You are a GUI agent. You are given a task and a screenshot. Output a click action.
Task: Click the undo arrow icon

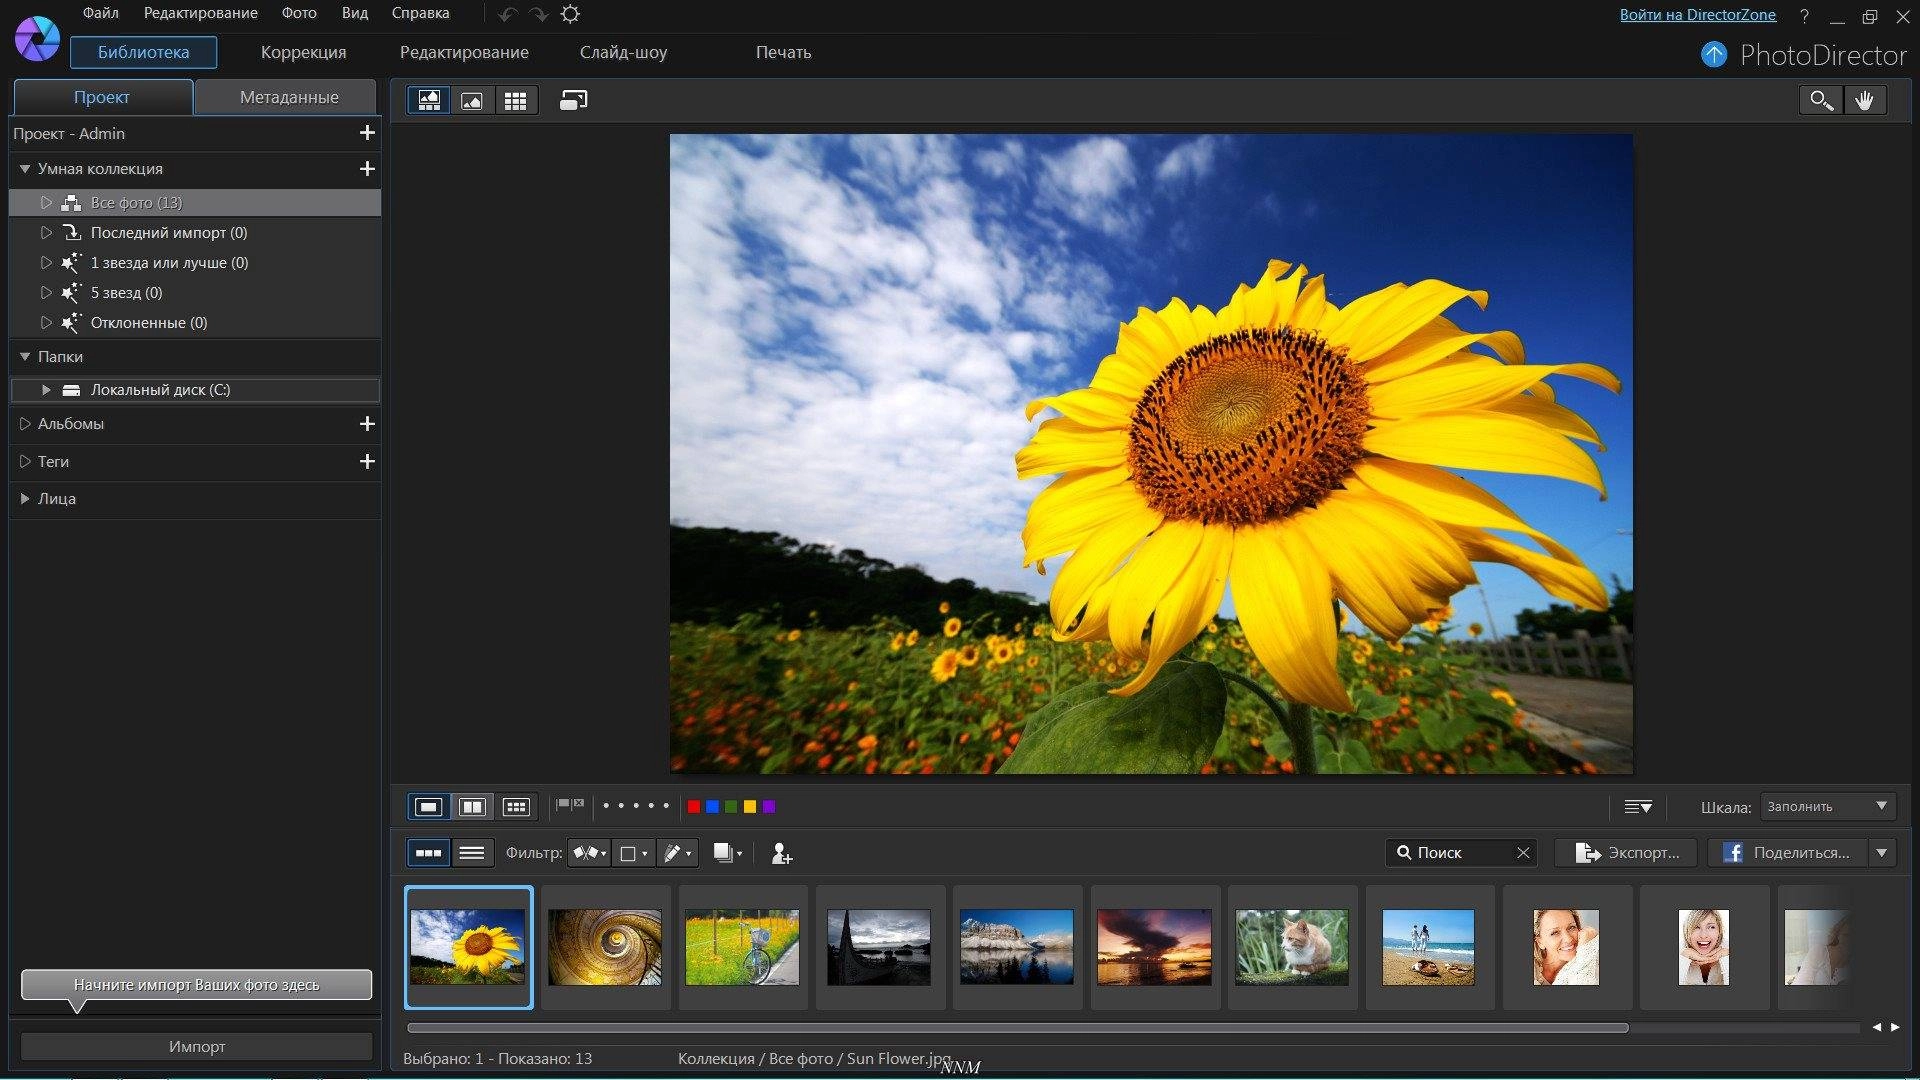tap(507, 14)
